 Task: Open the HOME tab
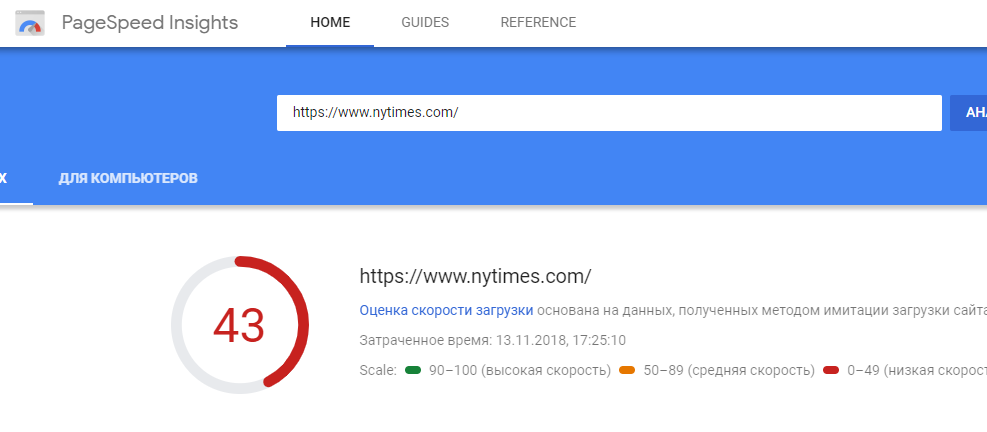[x=330, y=23]
